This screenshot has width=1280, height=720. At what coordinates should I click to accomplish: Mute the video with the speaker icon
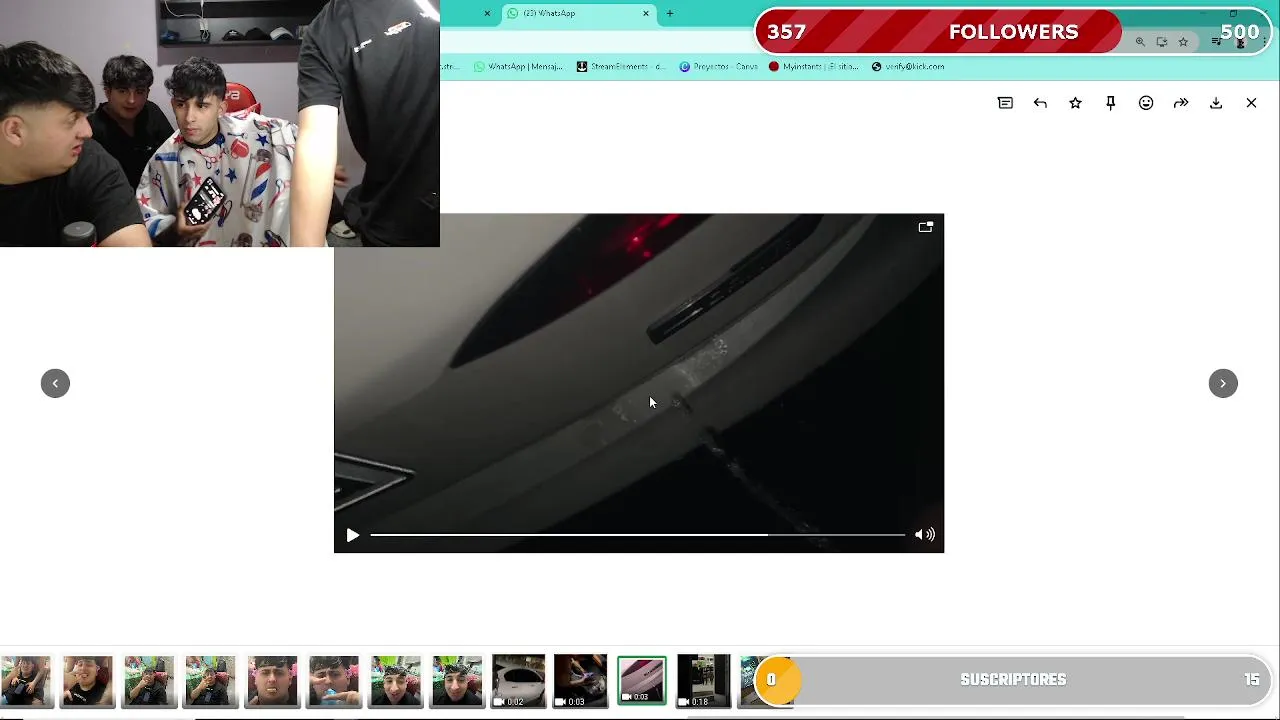pyautogui.click(x=925, y=535)
